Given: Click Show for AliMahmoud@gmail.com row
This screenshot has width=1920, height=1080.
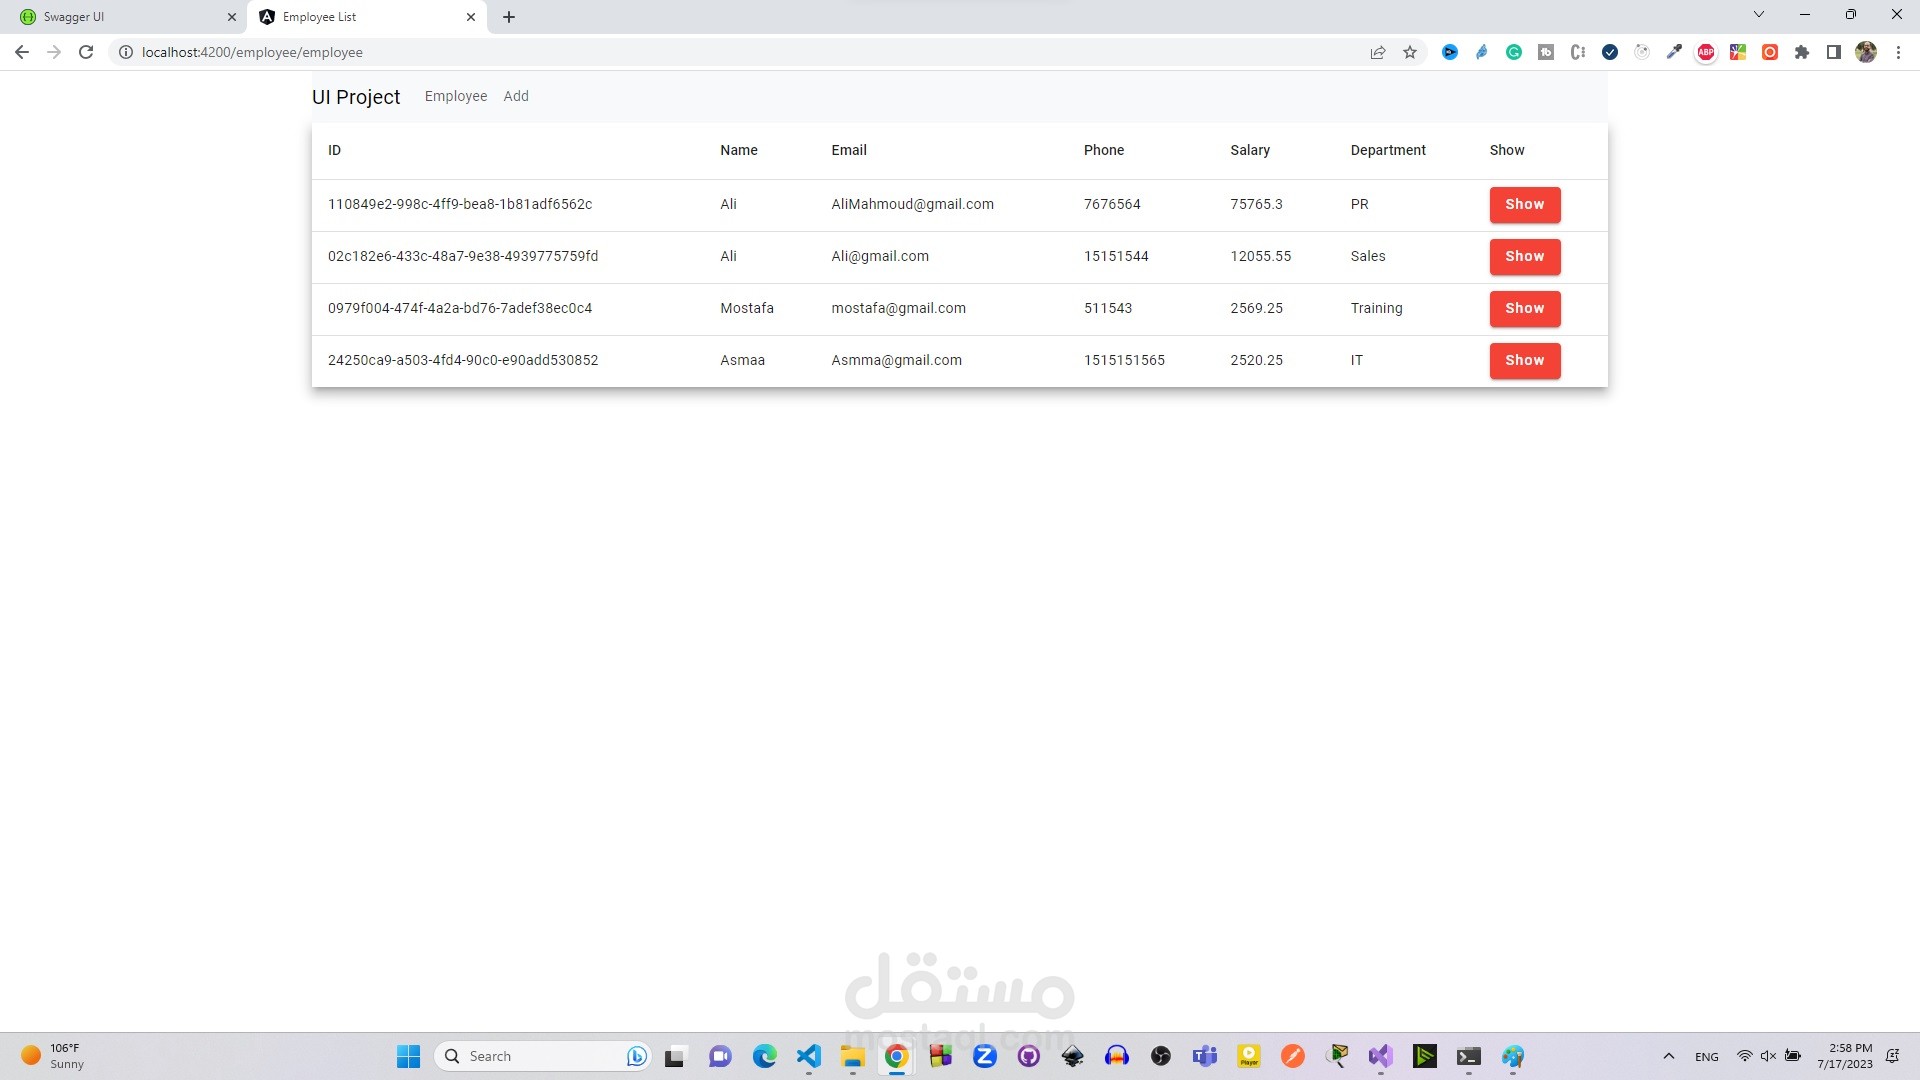Looking at the screenshot, I should coord(1524,204).
